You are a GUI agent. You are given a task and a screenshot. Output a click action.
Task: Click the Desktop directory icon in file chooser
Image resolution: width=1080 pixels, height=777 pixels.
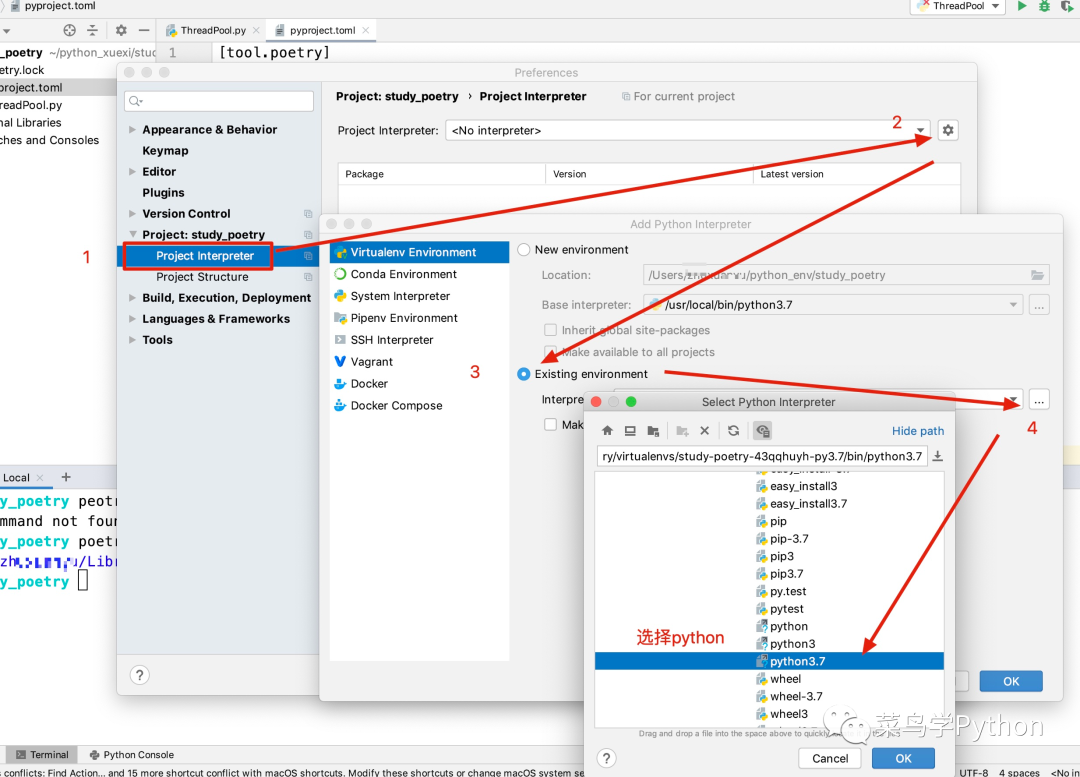click(x=630, y=431)
